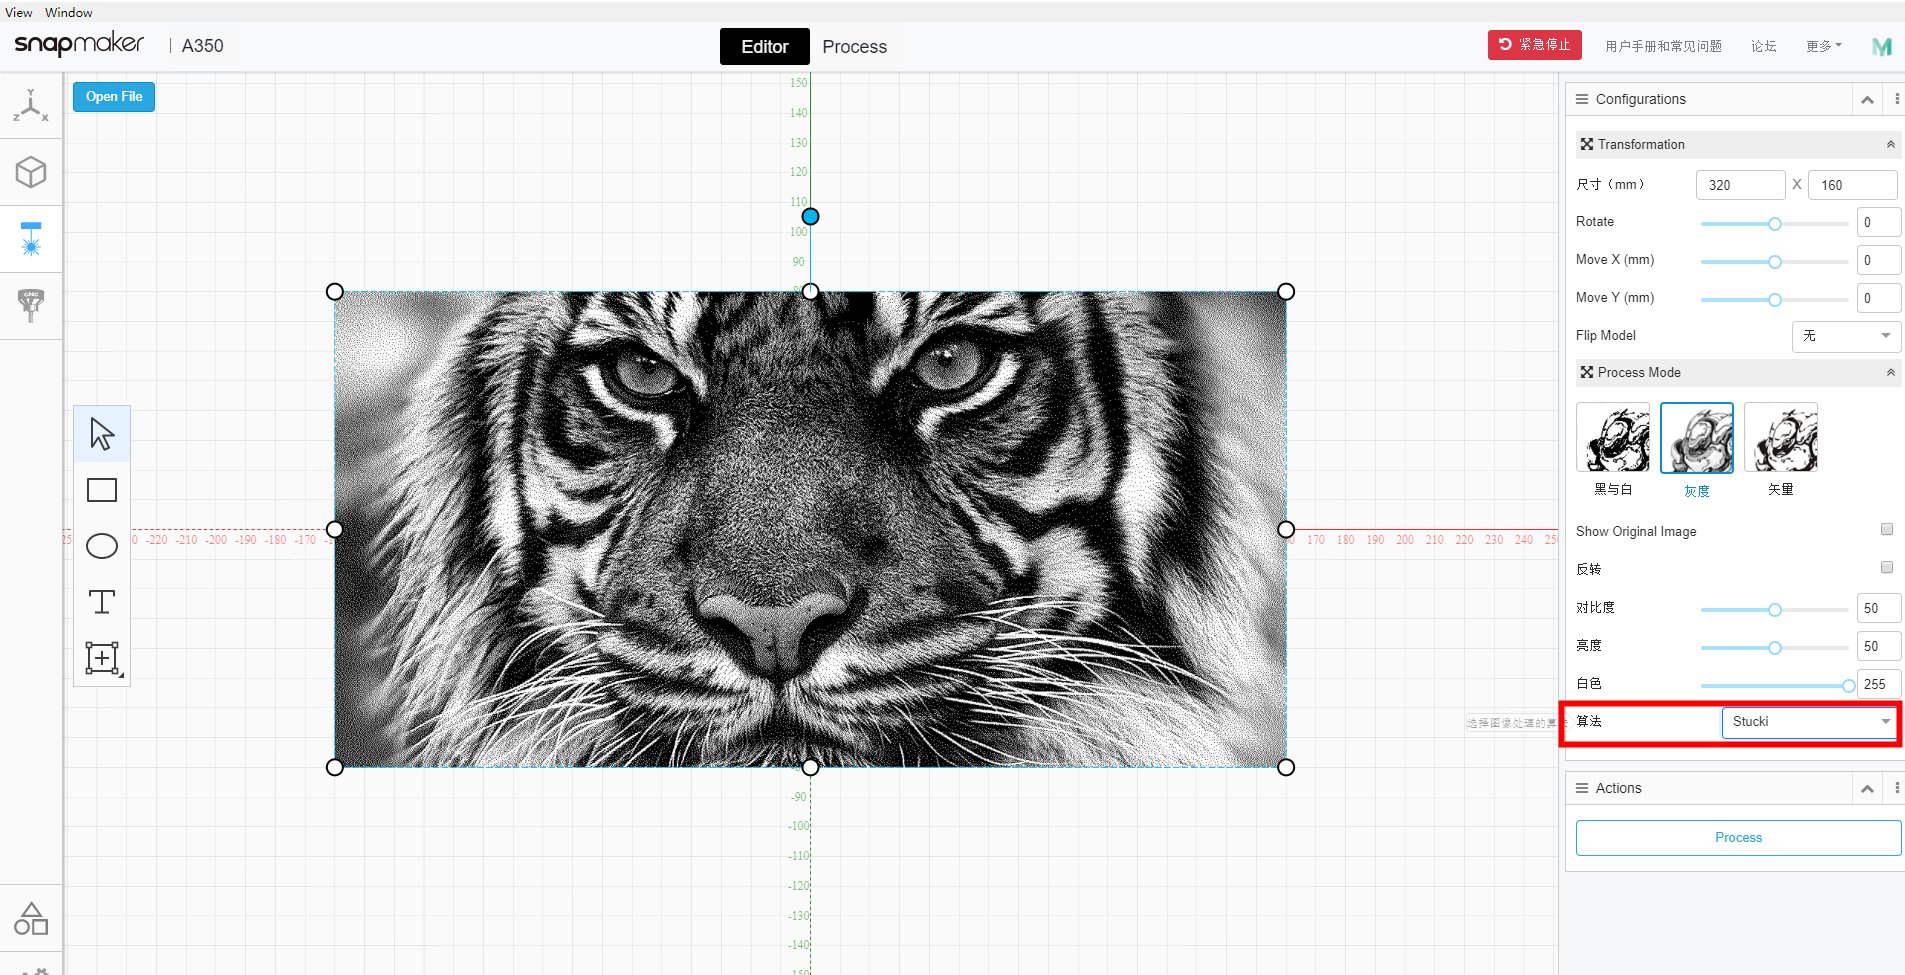Toggle the 反转 invert checkbox
Viewport: 1905px width, 975px height.
coord(1887,567)
